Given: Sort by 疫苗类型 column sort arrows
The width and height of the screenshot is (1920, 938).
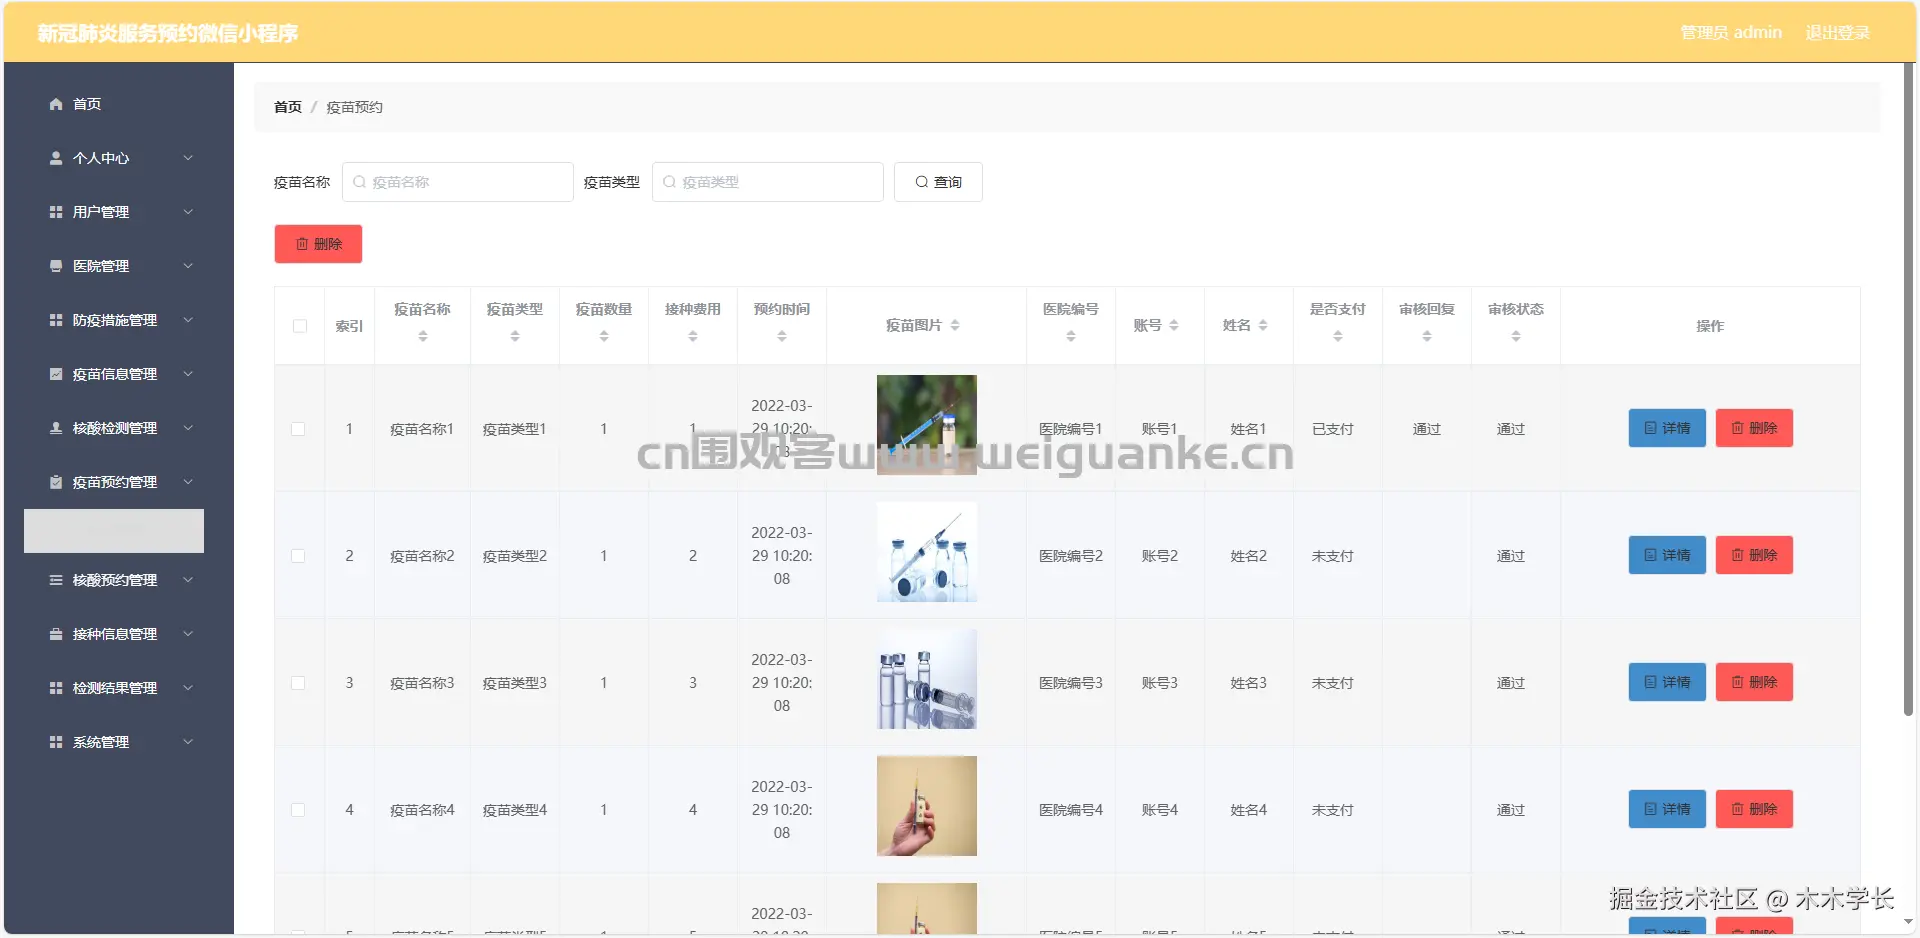Looking at the screenshot, I should (515, 337).
